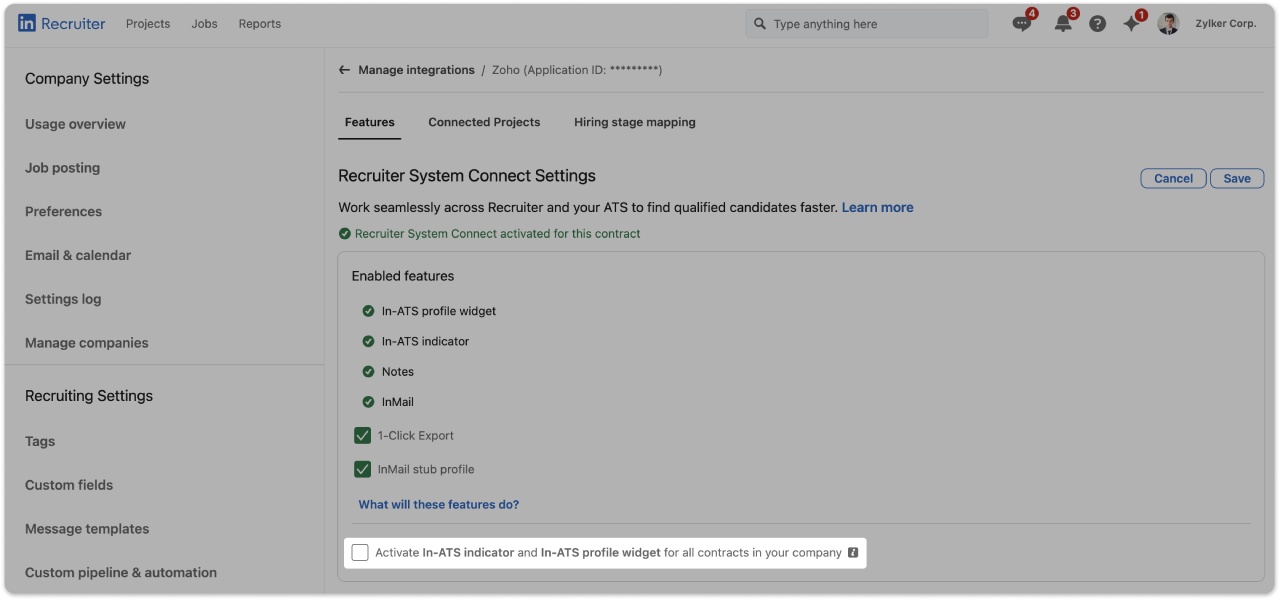
Task: Click the Cancel button
Action: 1173,178
